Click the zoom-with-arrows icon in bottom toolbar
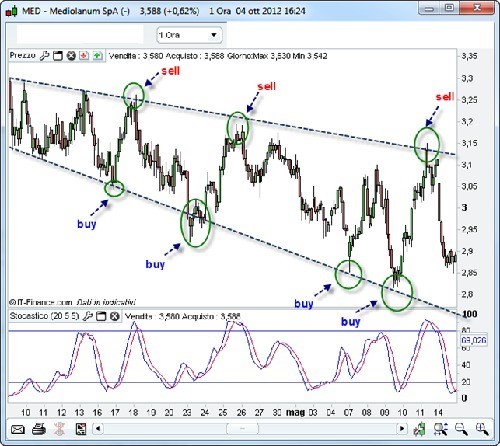The height and width of the screenshot is (446, 500). click(441, 429)
